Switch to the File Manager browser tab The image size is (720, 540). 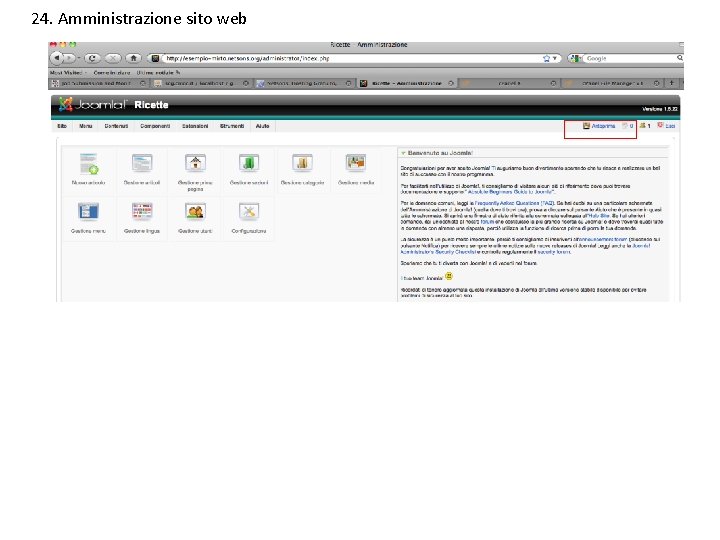click(613, 83)
